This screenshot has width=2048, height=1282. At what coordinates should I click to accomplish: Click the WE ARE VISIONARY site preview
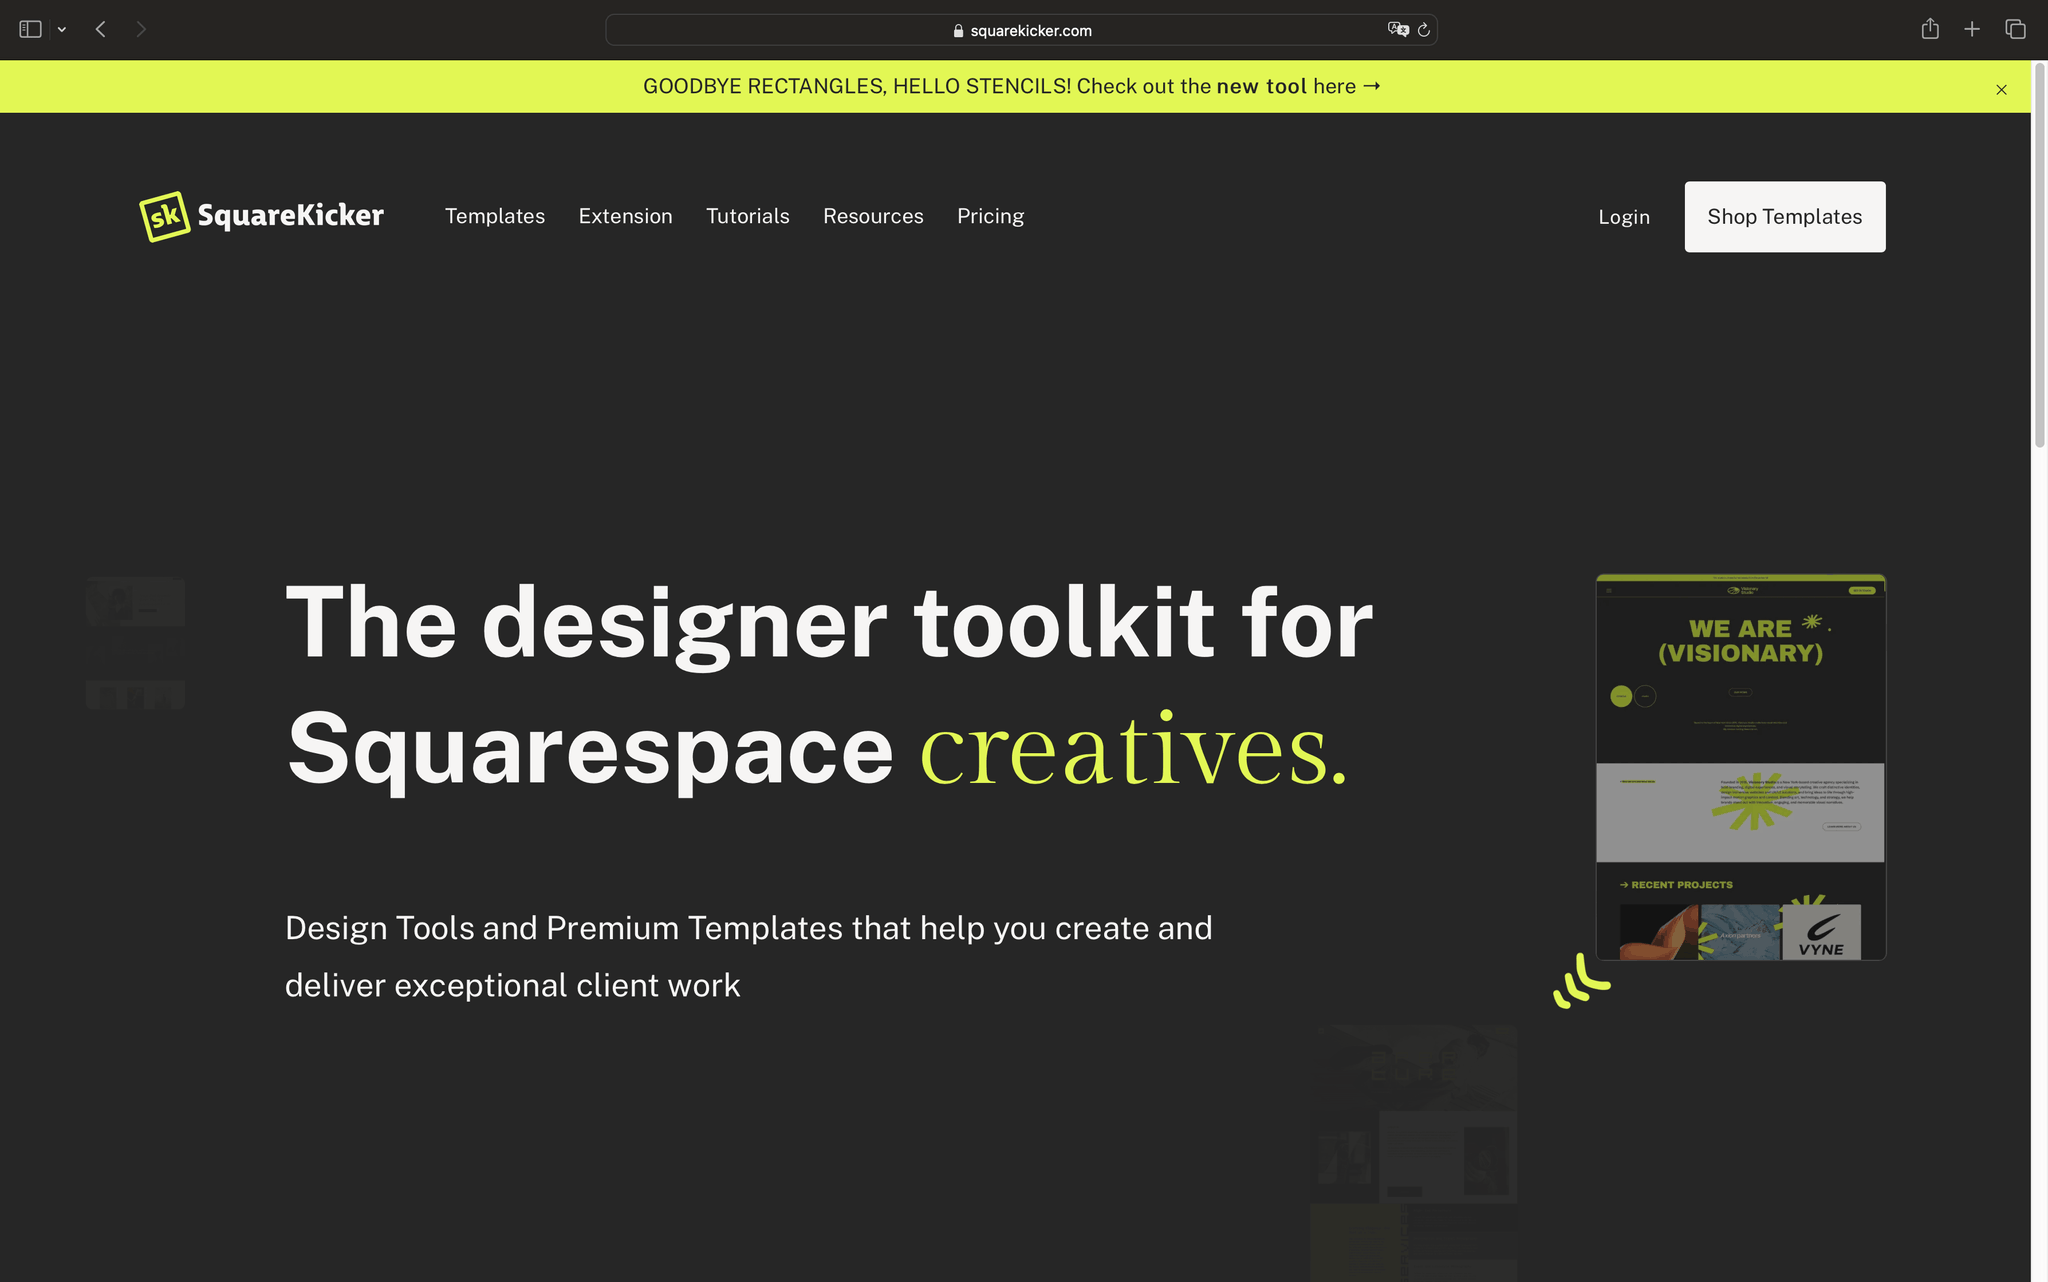coord(1740,766)
